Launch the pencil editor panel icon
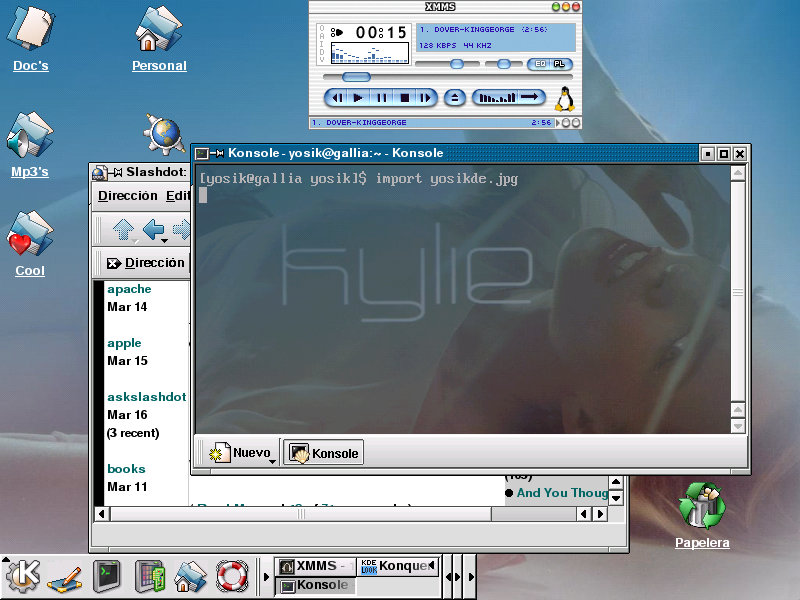Screen dimensions: 800x600 pyautogui.click(x=64, y=578)
